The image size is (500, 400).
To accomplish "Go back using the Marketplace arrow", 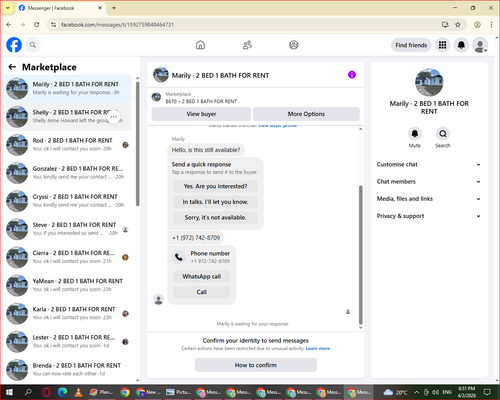I will [x=12, y=67].
